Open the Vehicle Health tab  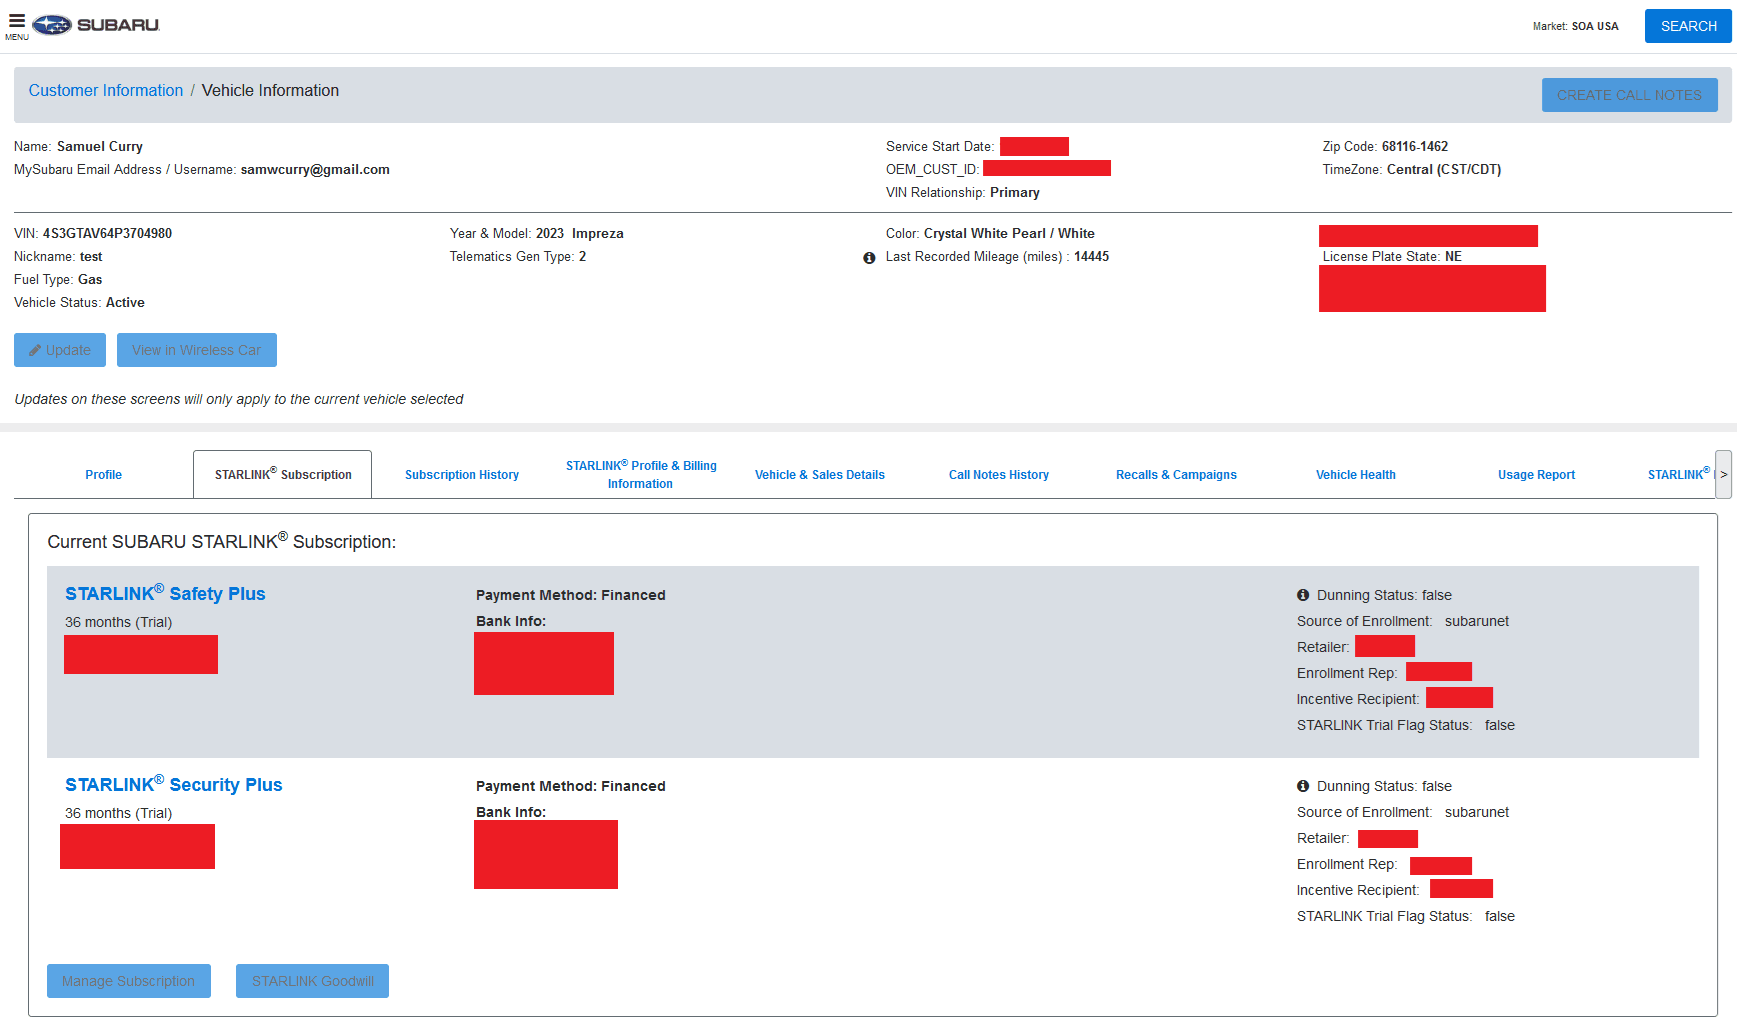click(1355, 474)
